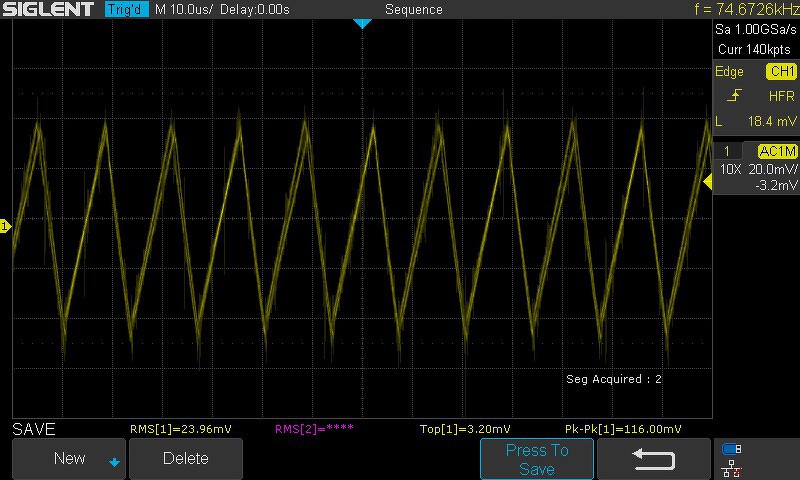Click the Seg Acquired : 2 label
800x480 pixels.
click(614, 379)
